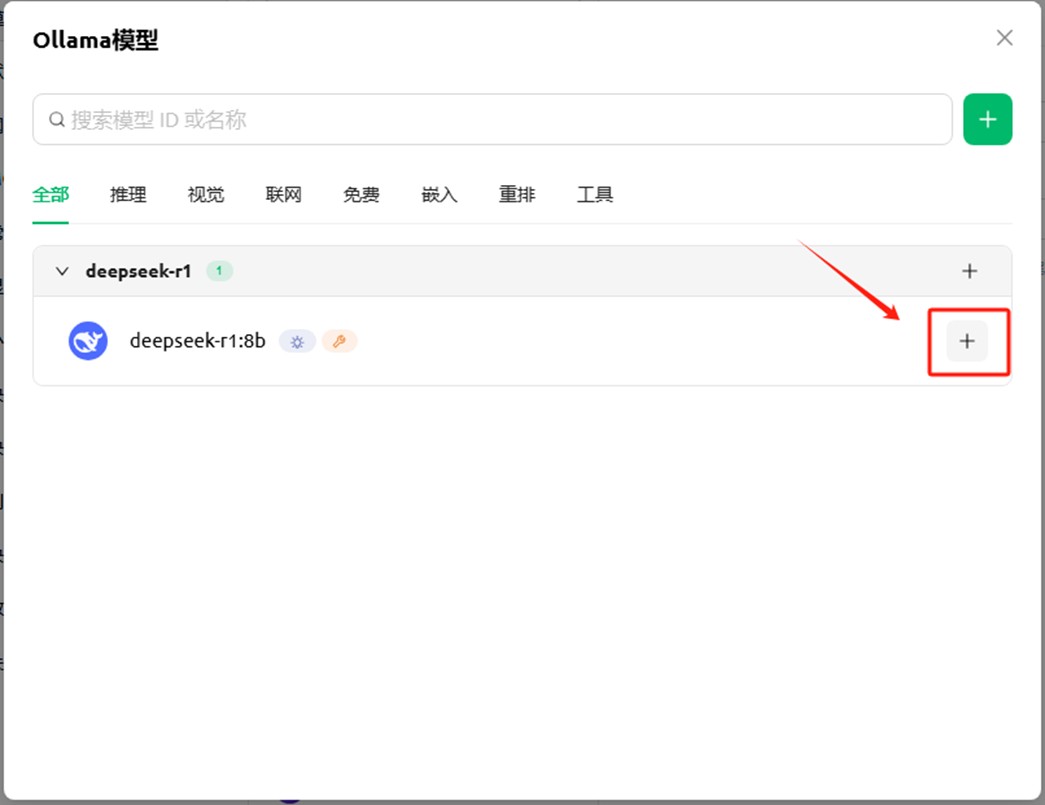Focus the 搜索模型 ID 或名称 search field
1045x805 pixels.
pyautogui.click(x=493, y=119)
